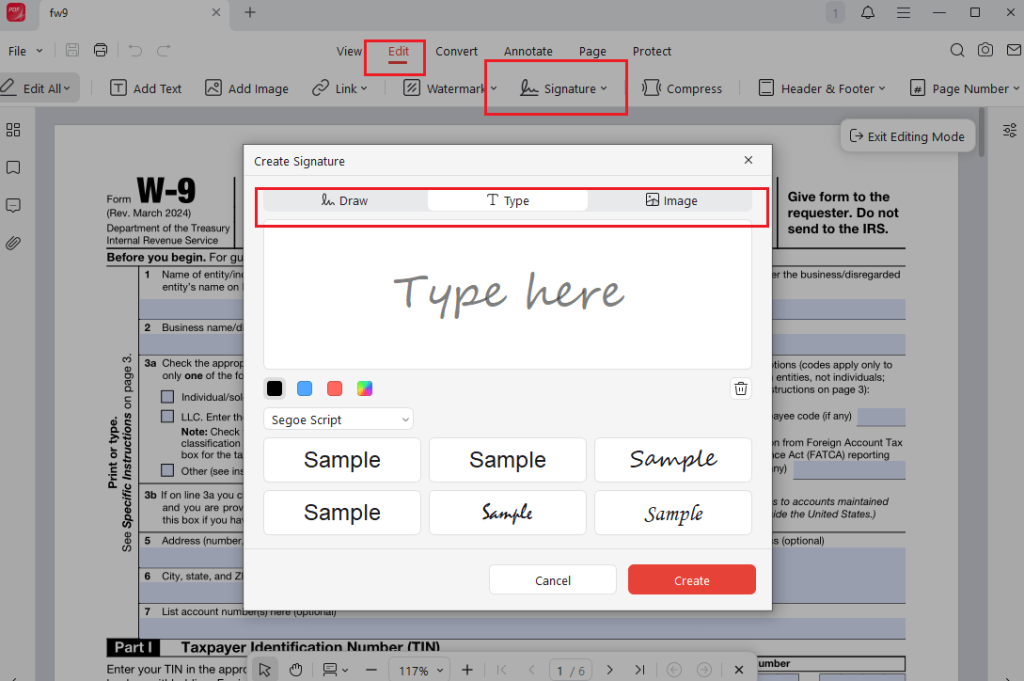The height and width of the screenshot is (681, 1024).
Task: Switch to the Draw signature tab
Action: pos(345,200)
